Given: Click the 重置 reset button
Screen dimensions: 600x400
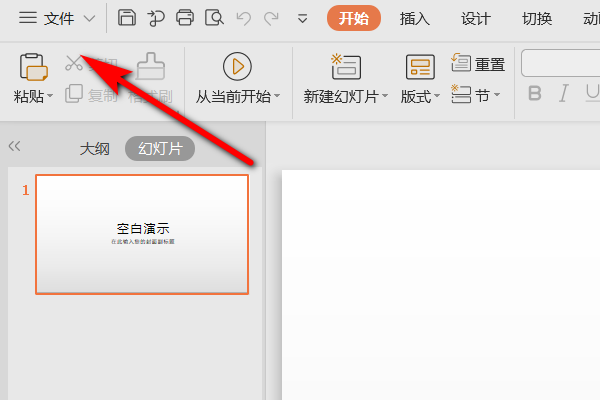Looking at the screenshot, I should tap(478, 64).
